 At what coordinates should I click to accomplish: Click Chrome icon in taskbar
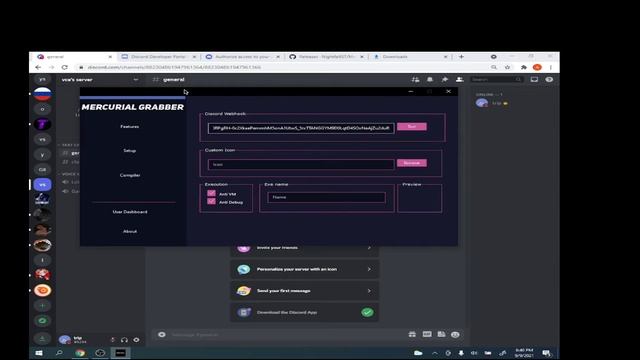tap(80, 353)
